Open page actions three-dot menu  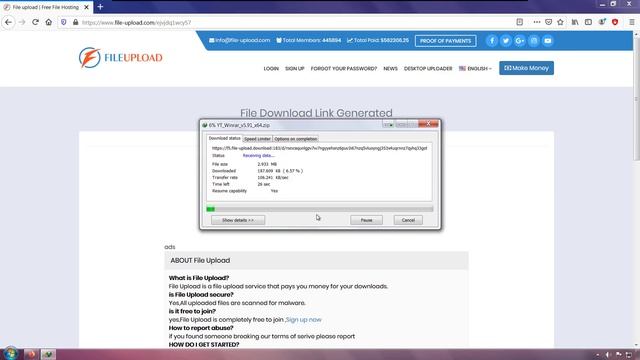point(537,22)
